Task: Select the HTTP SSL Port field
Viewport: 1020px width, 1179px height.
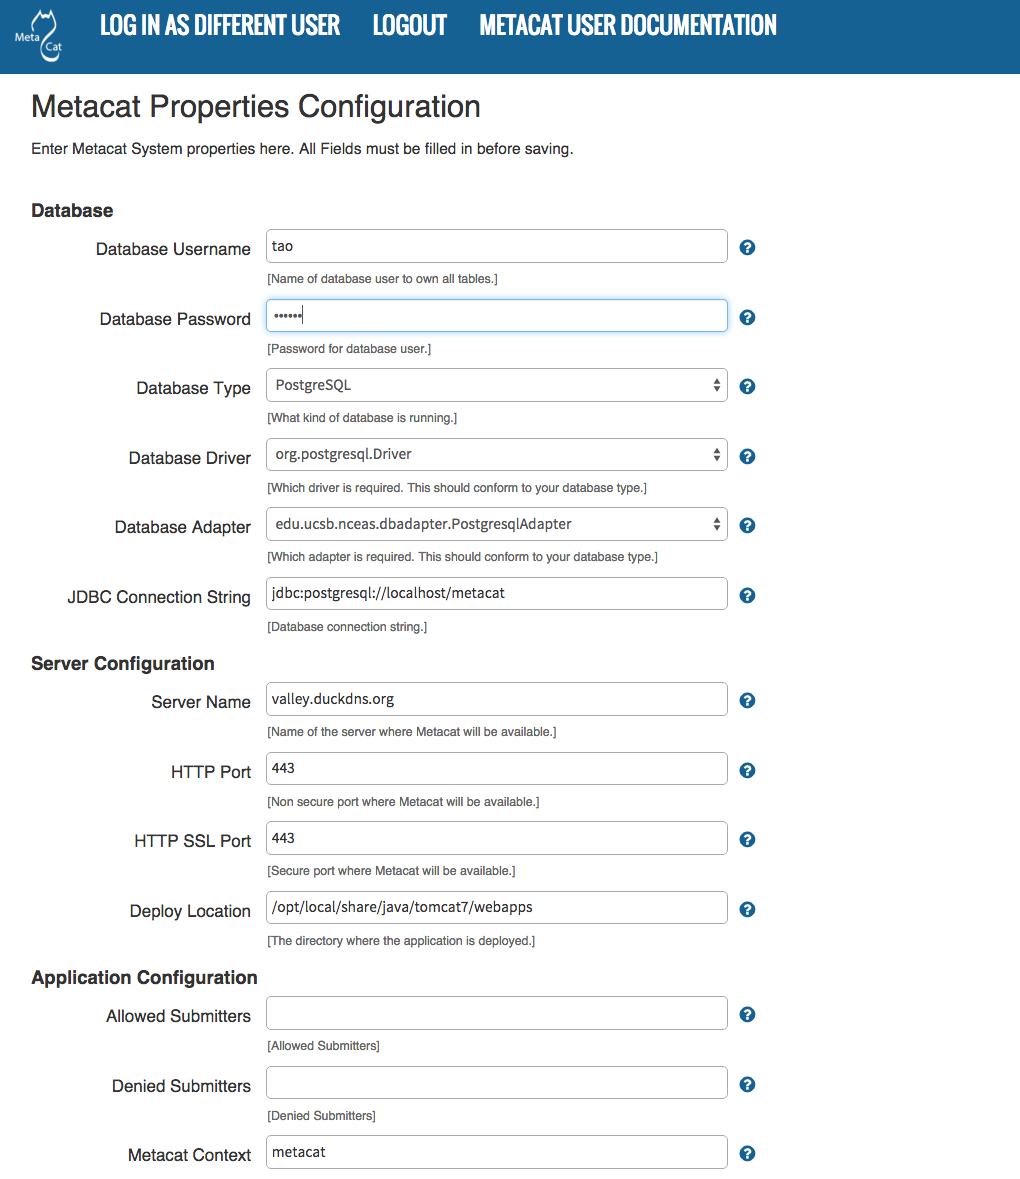Action: click(496, 839)
